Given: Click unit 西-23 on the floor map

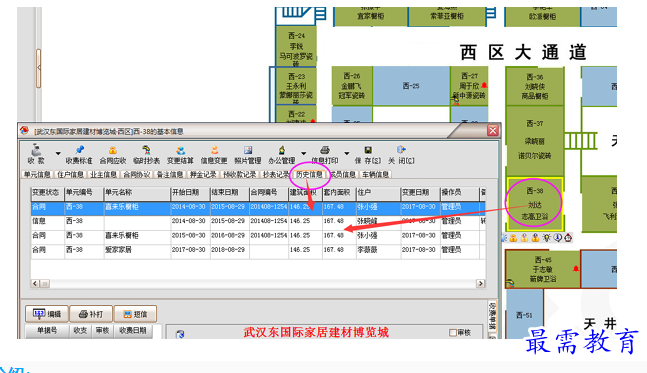Looking at the screenshot, I should tap(296, 86).
